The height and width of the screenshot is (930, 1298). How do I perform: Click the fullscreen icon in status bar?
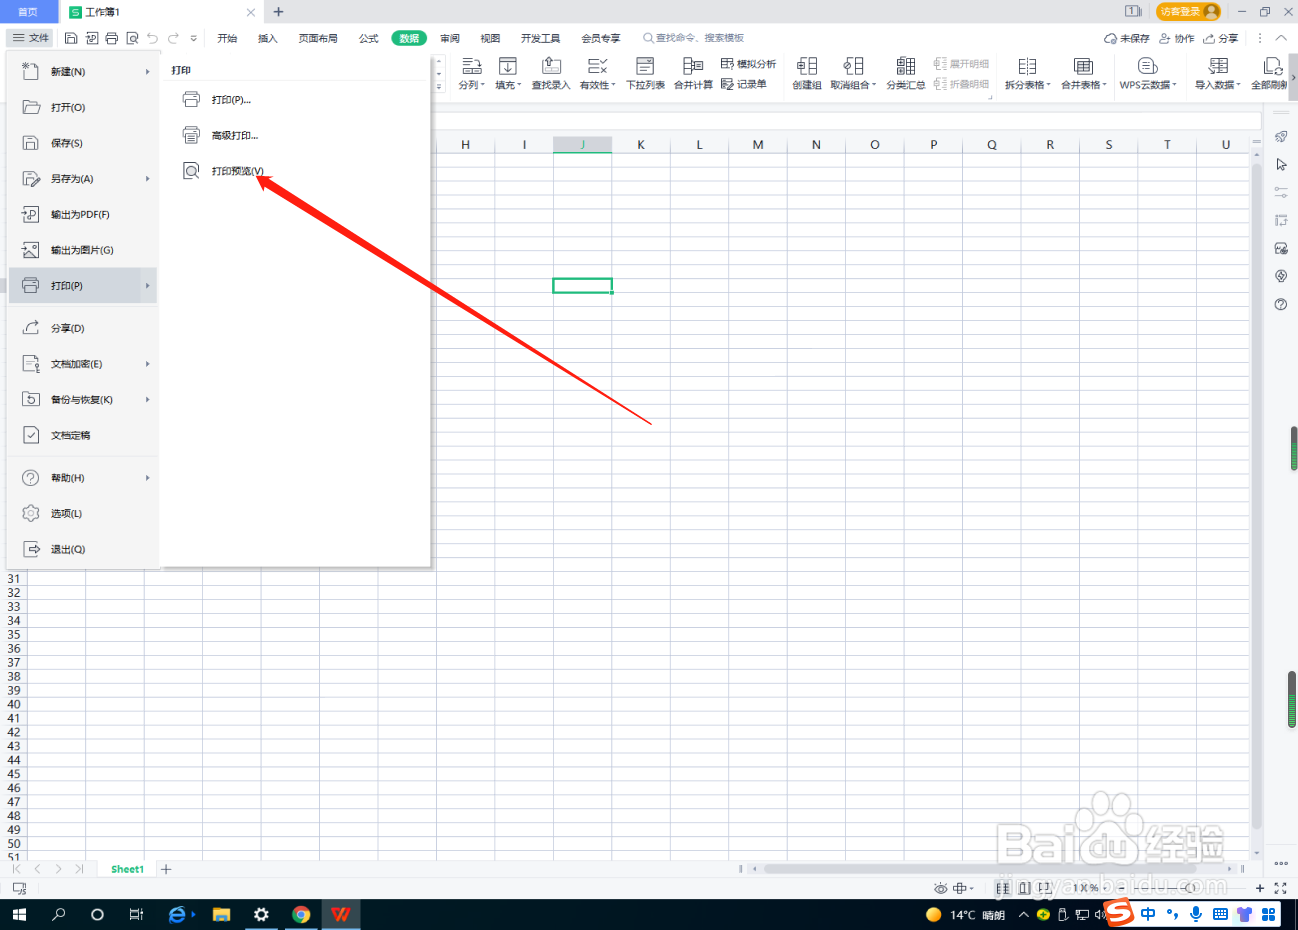click(x=1280, y=888)
